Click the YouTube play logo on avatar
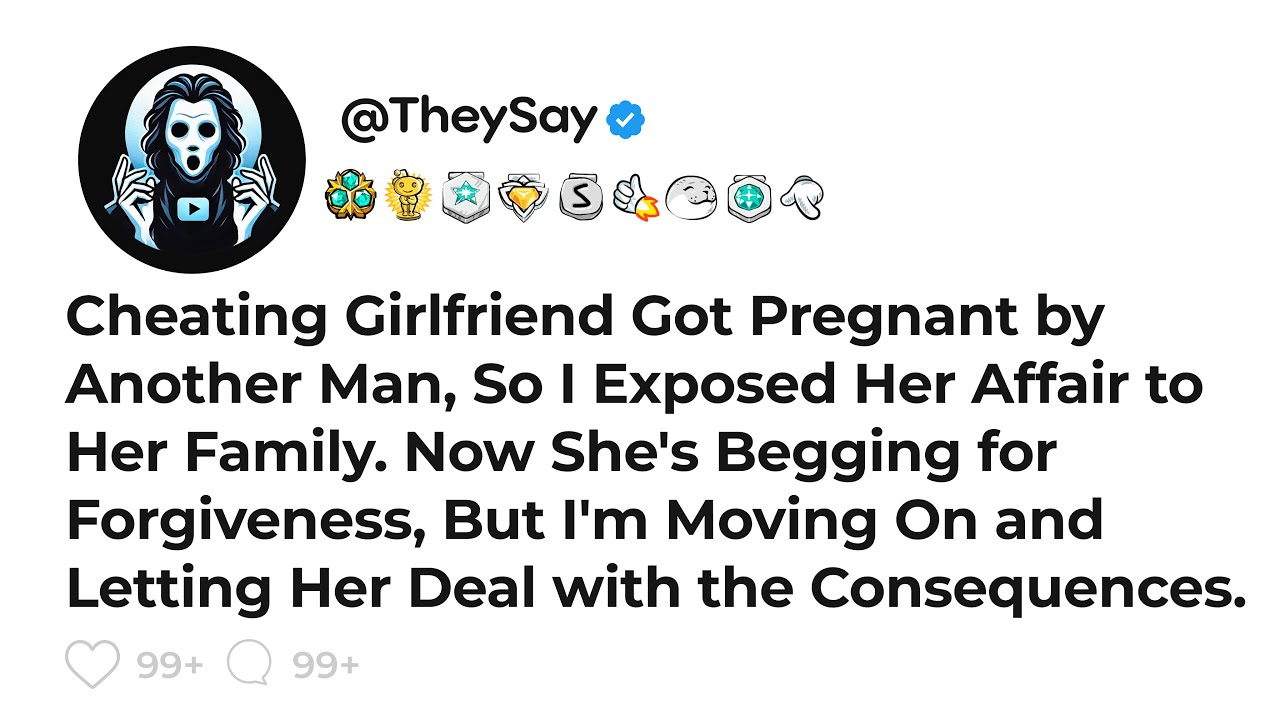The width and height of the screenshot is (1280, 720). point(191,209)
